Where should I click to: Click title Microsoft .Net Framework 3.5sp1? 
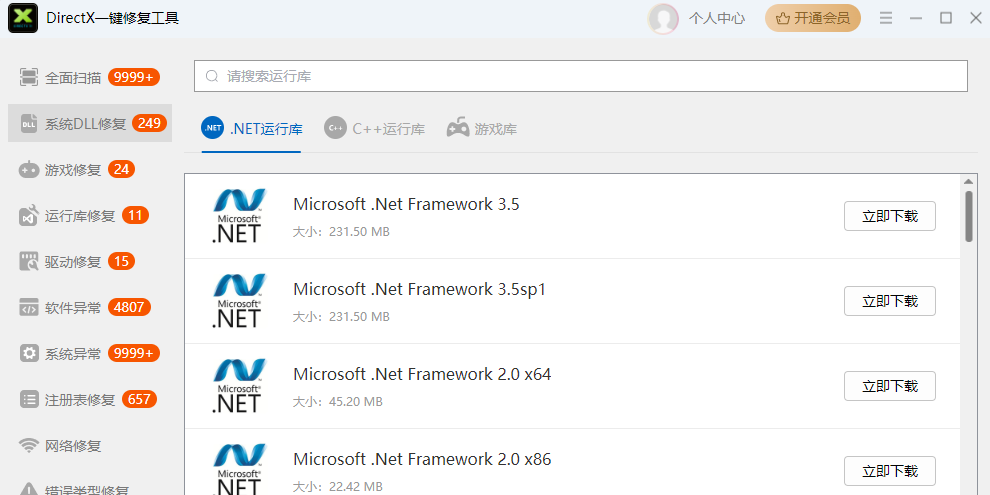click(419, 289)
